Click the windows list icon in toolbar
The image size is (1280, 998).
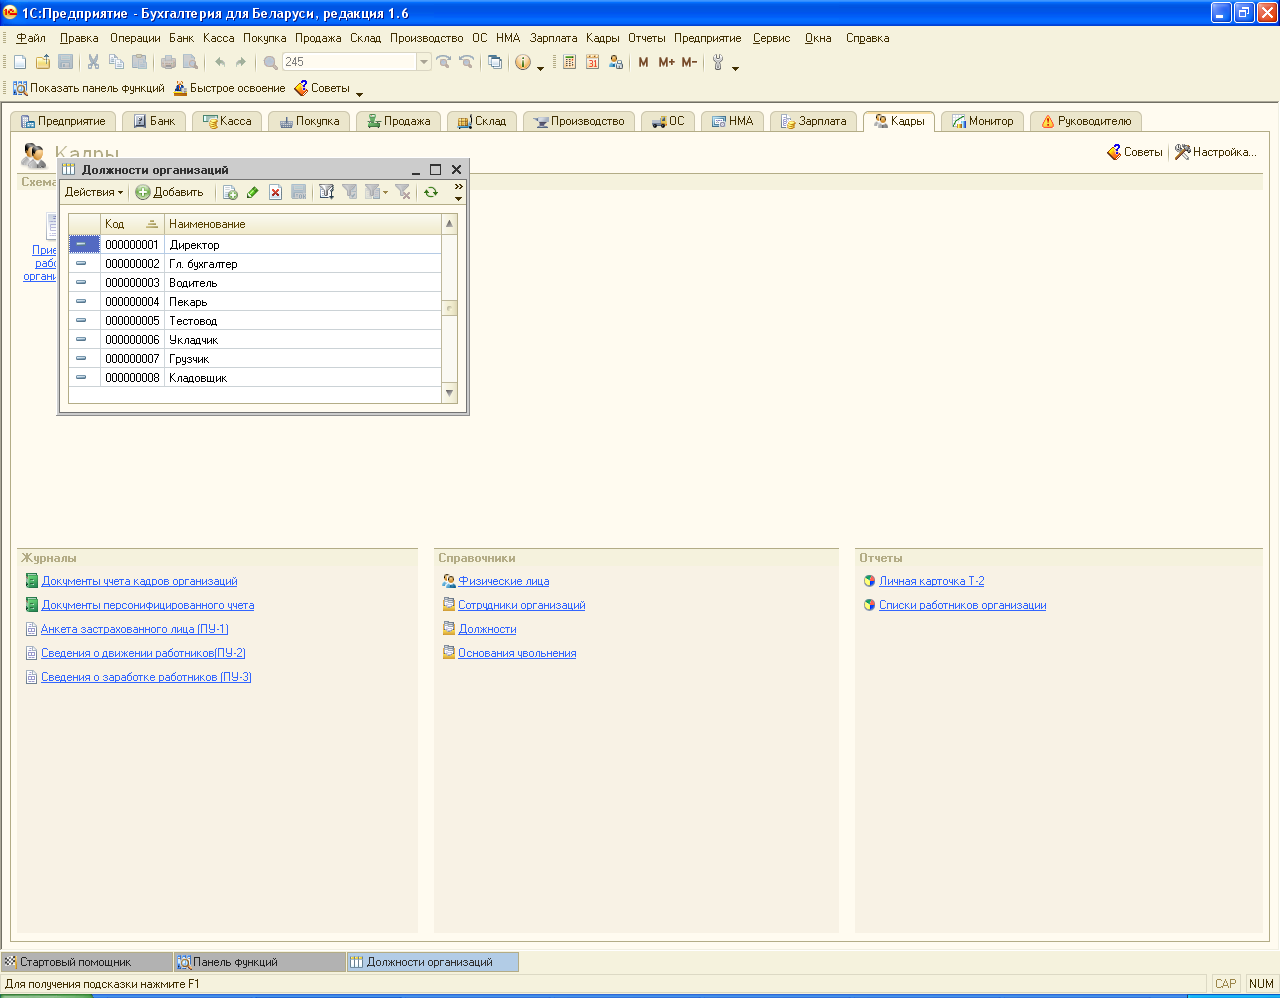tap(495, 62)
